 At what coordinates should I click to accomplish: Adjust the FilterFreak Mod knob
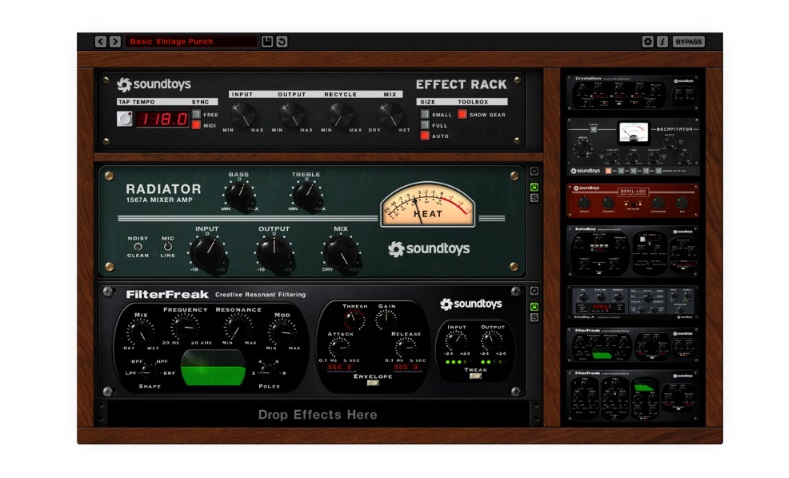point(282,331)
